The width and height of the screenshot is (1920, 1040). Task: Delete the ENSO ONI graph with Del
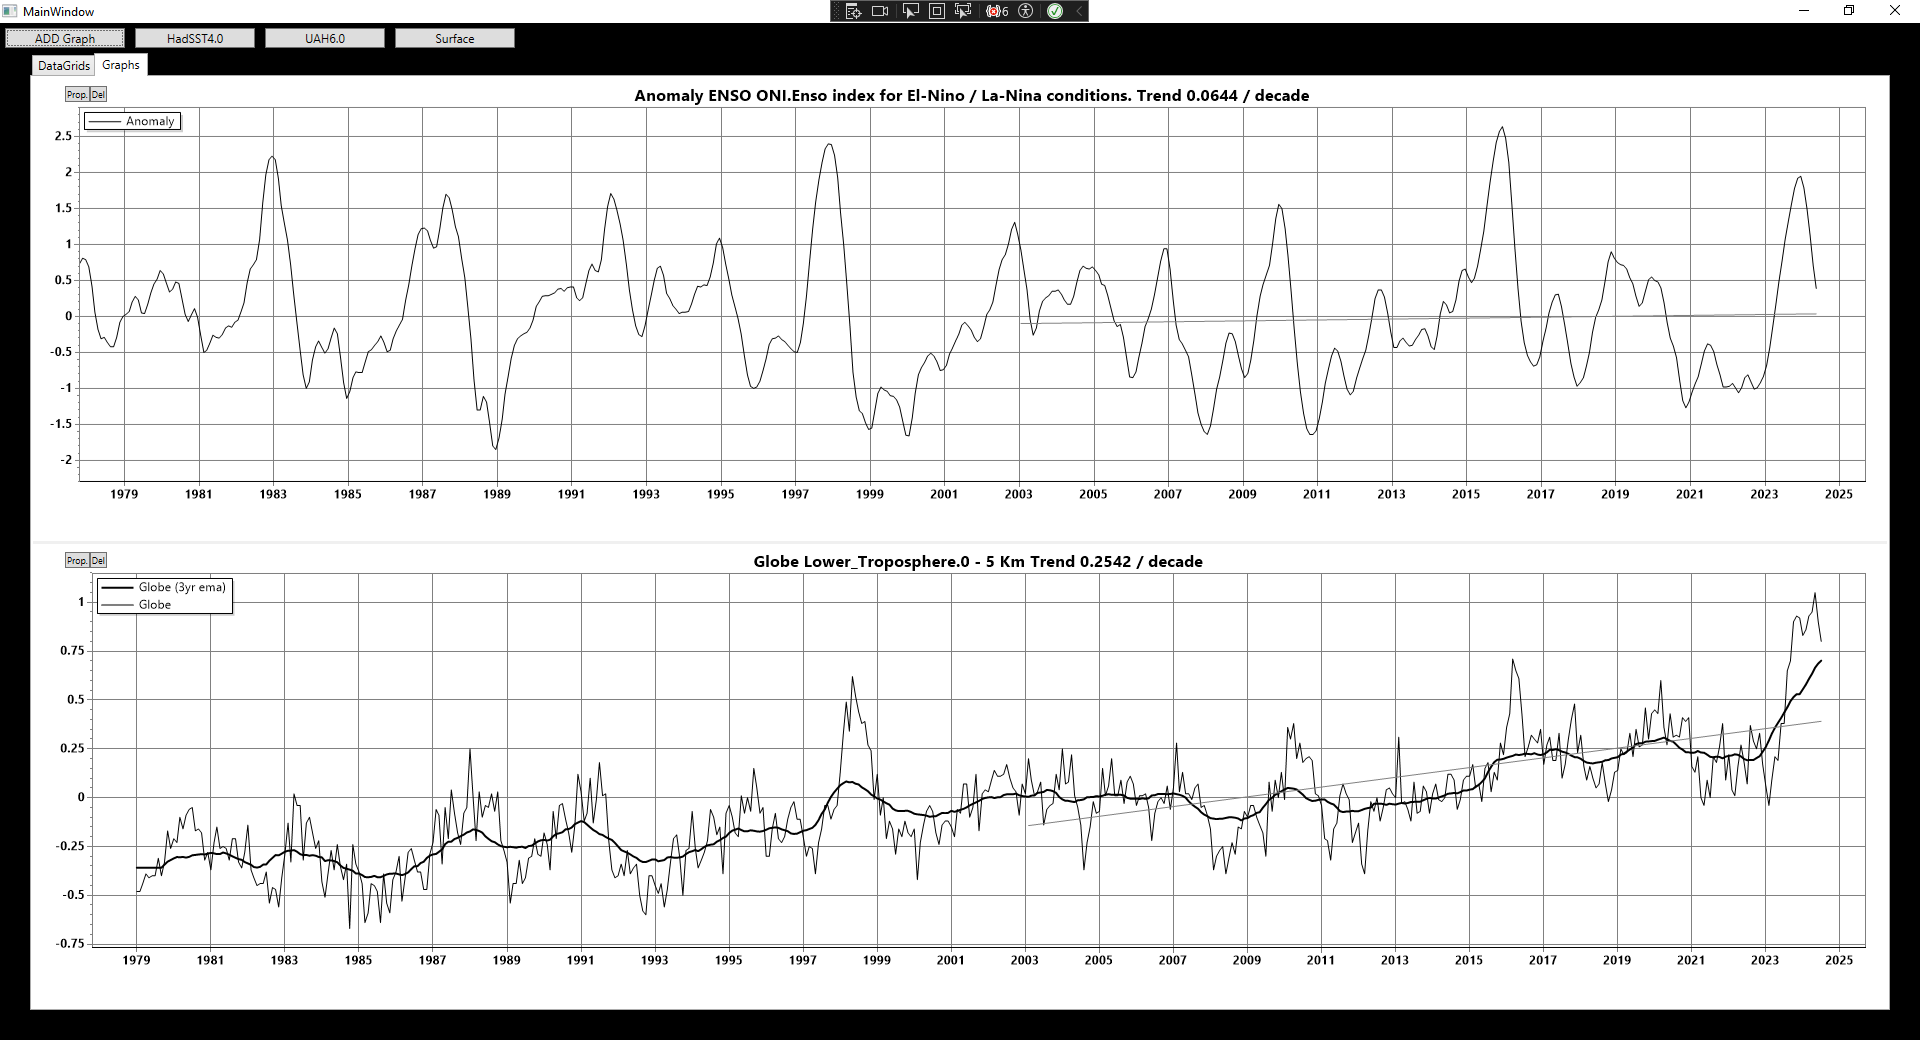click(98, 94)
